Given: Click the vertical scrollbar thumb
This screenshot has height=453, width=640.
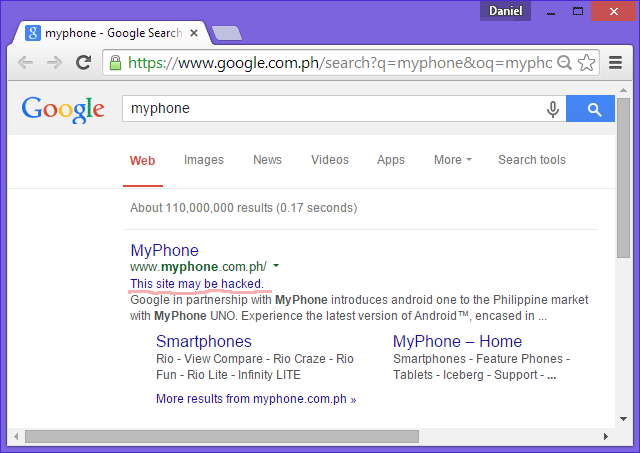Looking at the screenshot, I should click(x=623, y=178).
